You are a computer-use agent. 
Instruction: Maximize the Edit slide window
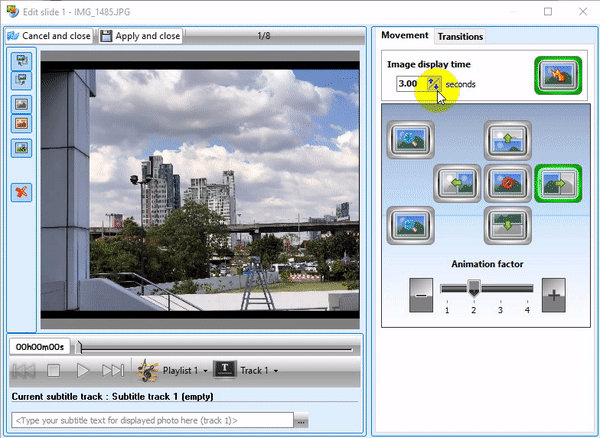click(x=548, y=11)
